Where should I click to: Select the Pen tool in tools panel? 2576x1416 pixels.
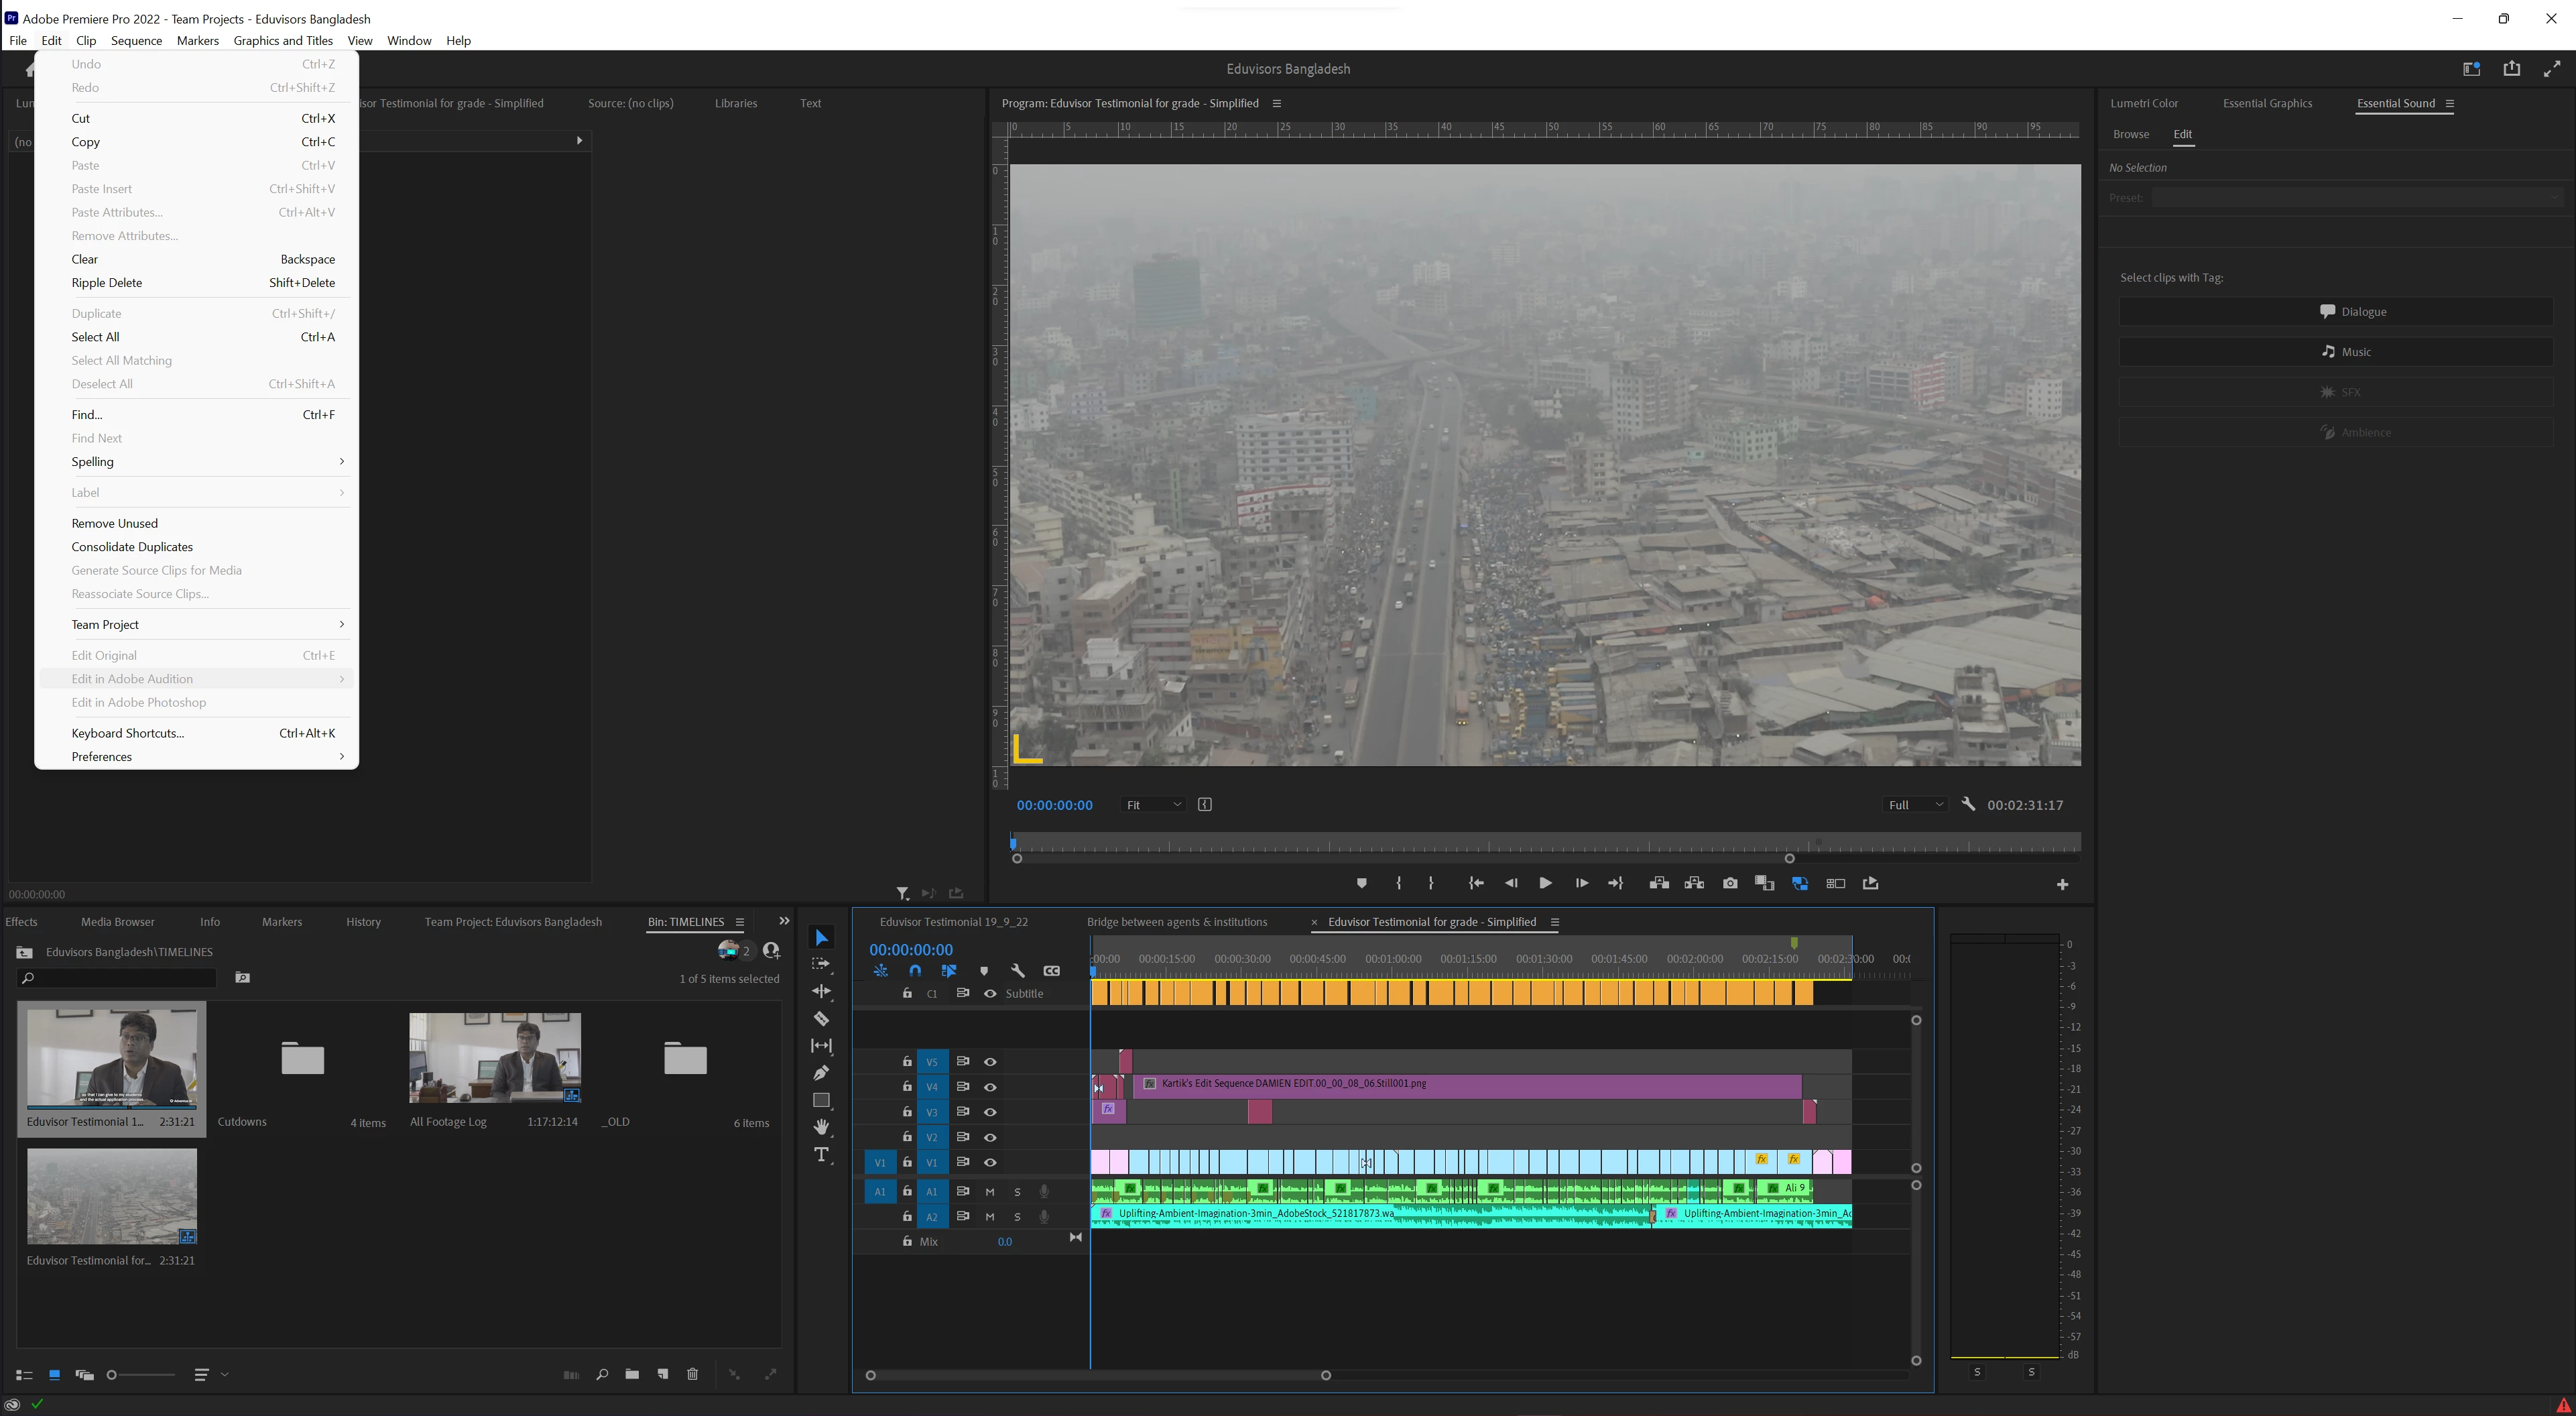(821, 1073)
